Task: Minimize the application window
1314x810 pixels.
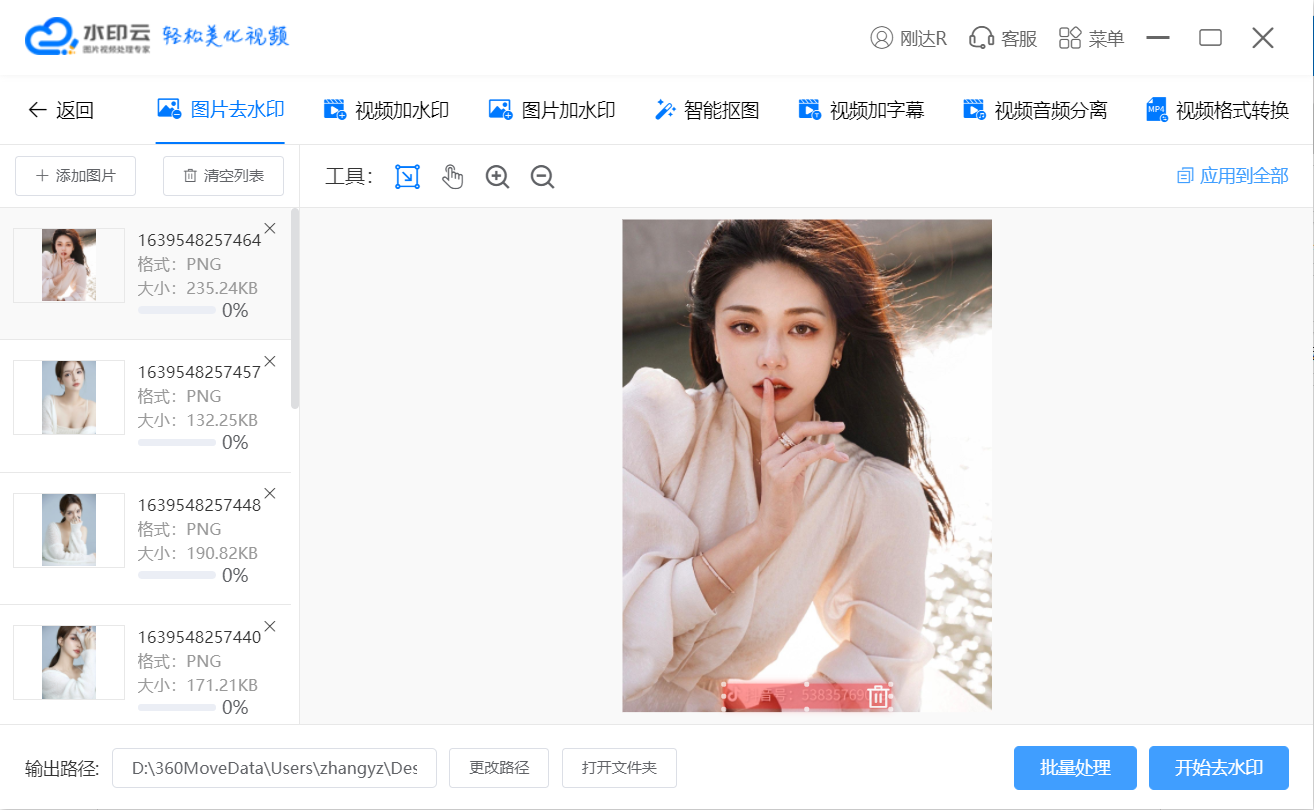Action: pyautogui.click(x=1158, y=38)
